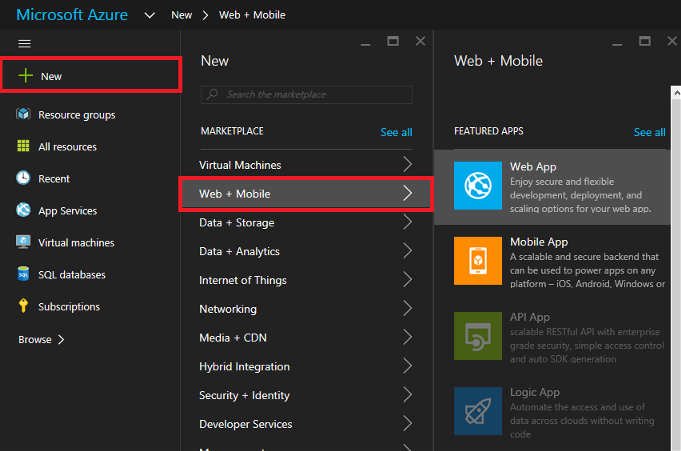Viewport: 681px width, 451px height.
Task: Close the New blade
Action: pos(420,41)
